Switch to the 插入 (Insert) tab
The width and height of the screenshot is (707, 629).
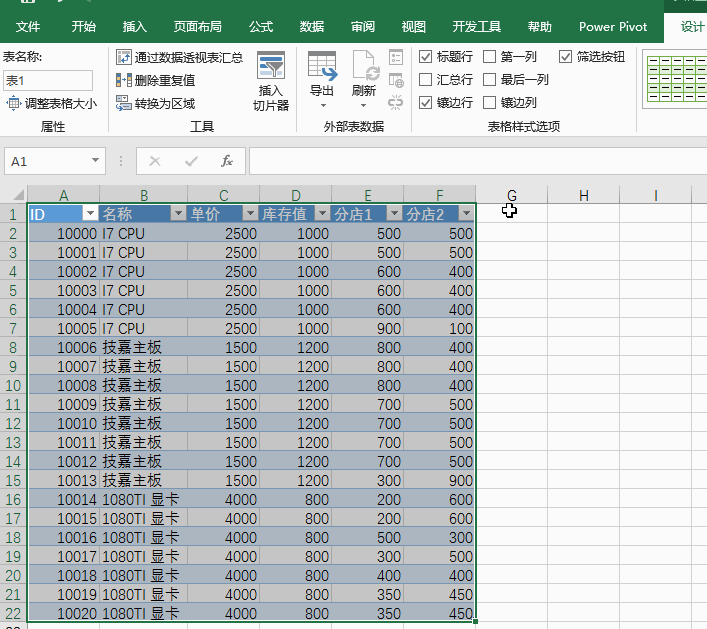coord(134,27)
